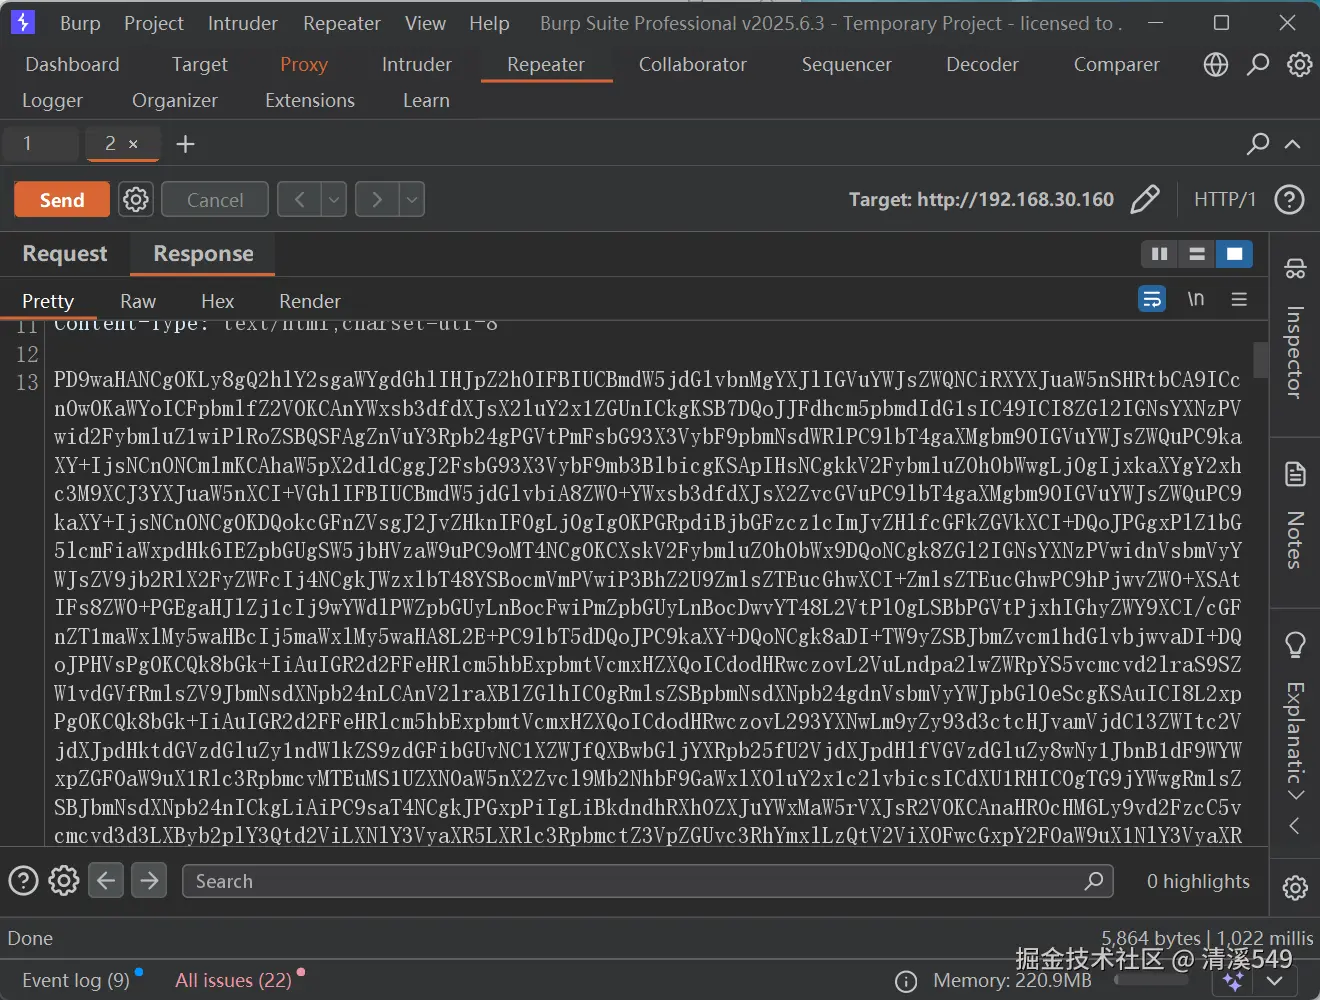The width and height of the screenshot is (1320, 1000).
Task: Click the AI sparkle icon bottom right
Action: pos(1233,982)
